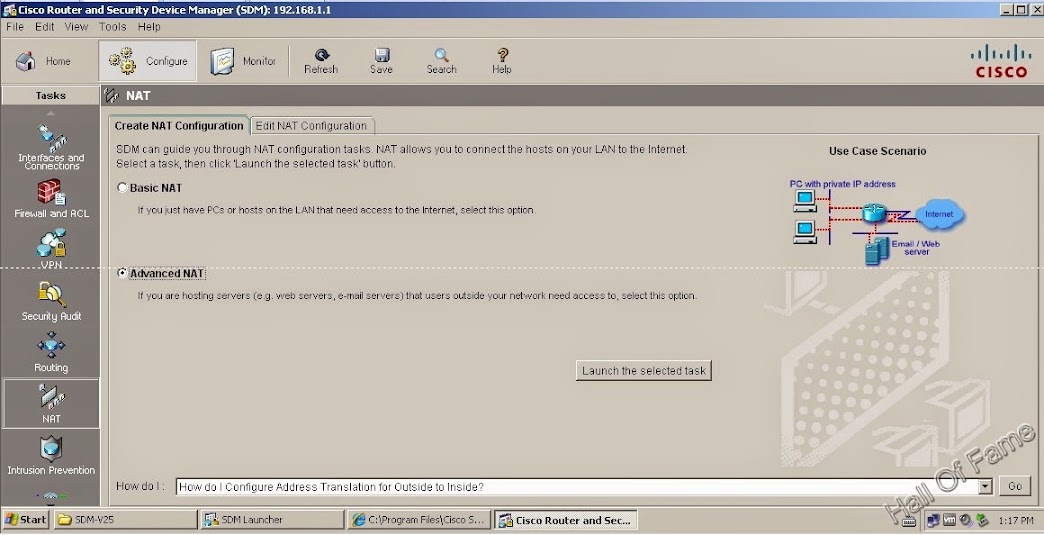Expand the How do I dropdown arrow
Image resolution: width=1044 pixels, height=535 pixels.
coord(985,487)
